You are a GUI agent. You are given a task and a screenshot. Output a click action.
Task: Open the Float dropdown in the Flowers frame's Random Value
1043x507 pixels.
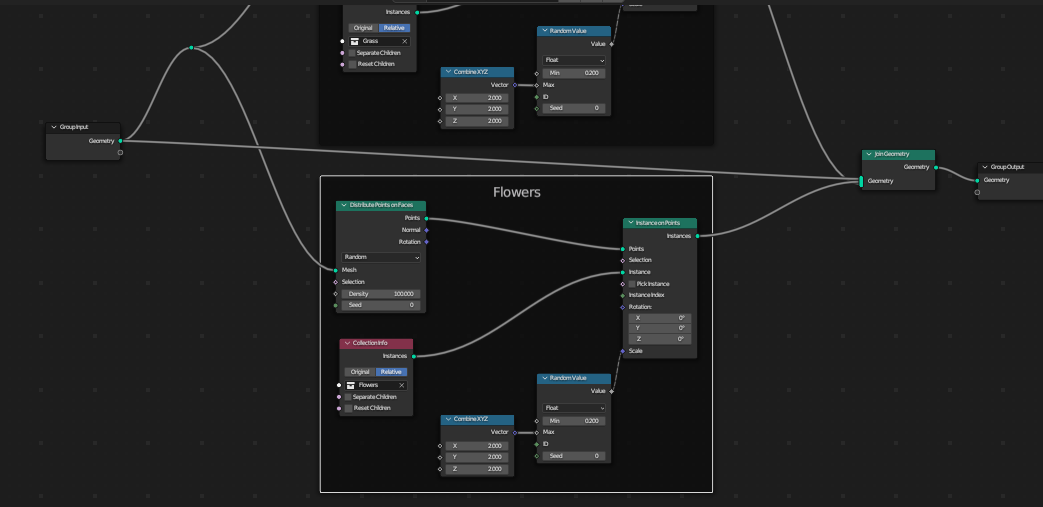pos(574,408)
